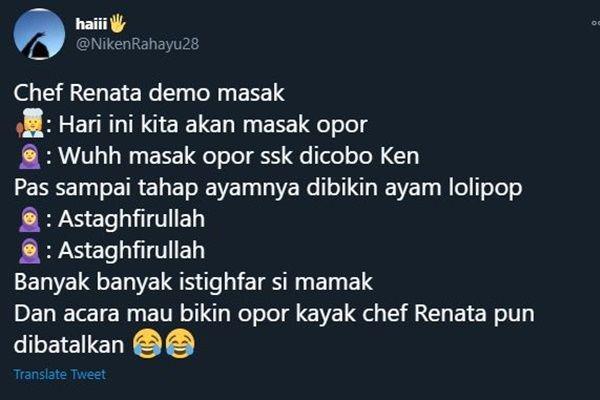Click the word "dibatalkan"

69,344
